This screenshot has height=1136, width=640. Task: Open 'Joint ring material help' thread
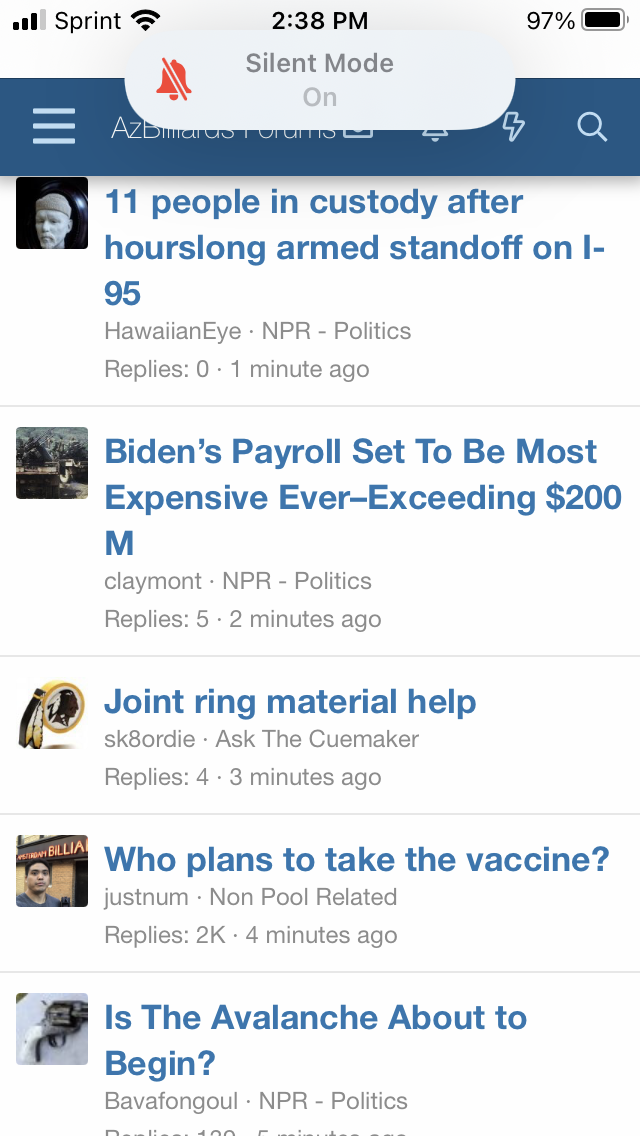coord(290,702)
